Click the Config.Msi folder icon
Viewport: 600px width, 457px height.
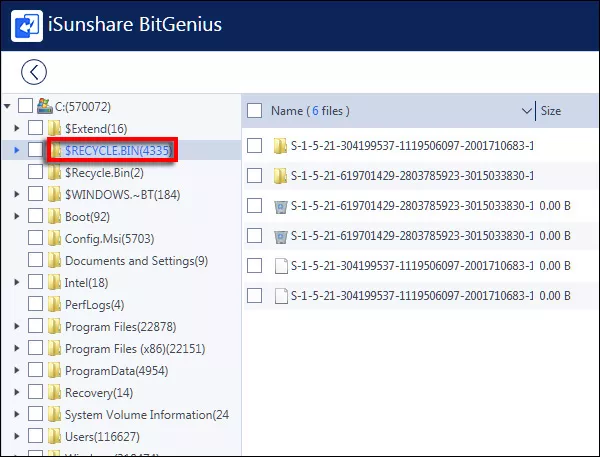tap(54, 238)
